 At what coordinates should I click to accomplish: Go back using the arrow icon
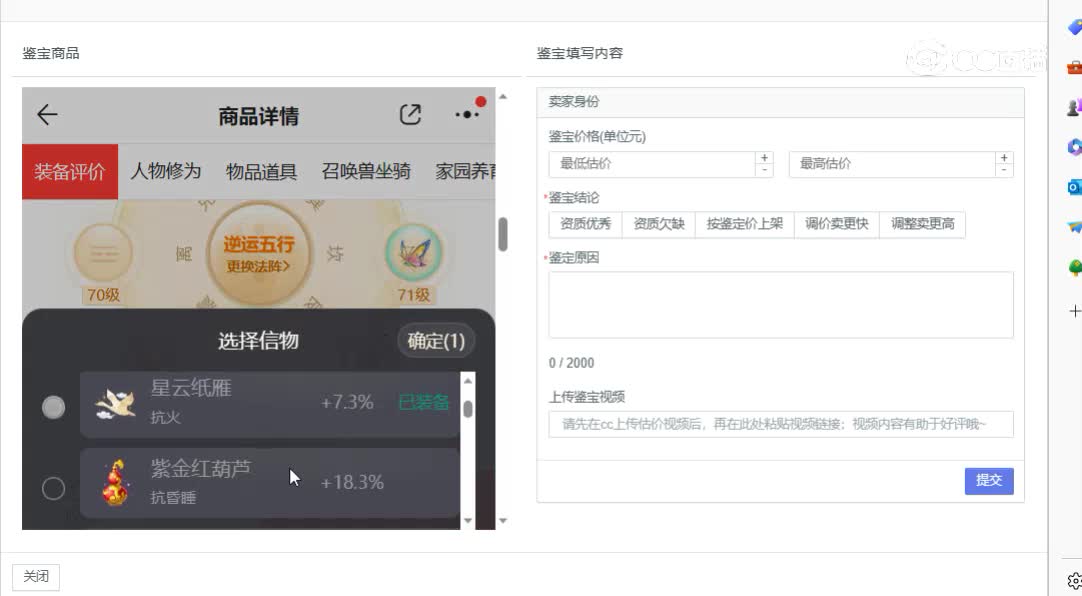pos(47,115)
